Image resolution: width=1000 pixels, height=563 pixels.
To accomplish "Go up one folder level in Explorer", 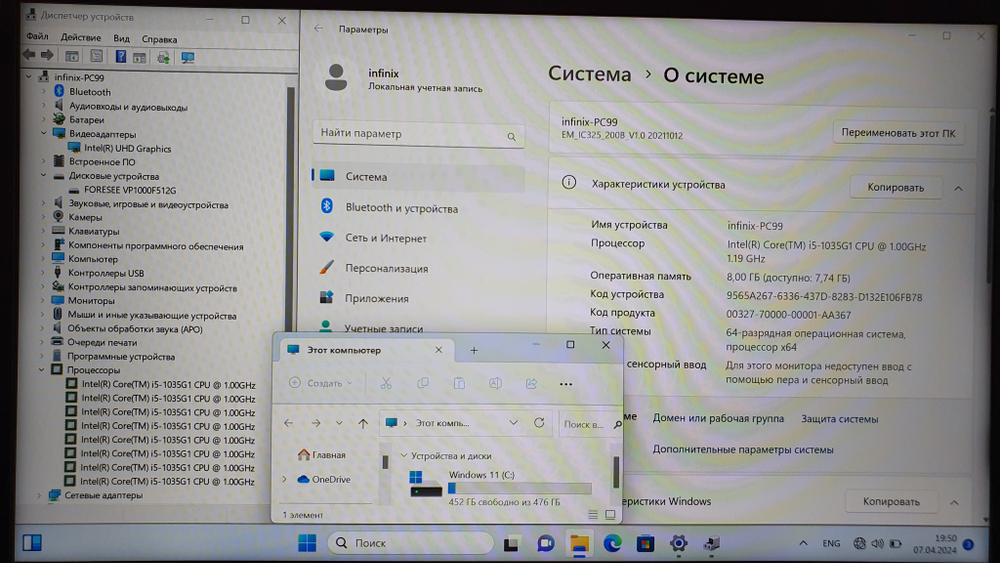I will pos(362,423).
